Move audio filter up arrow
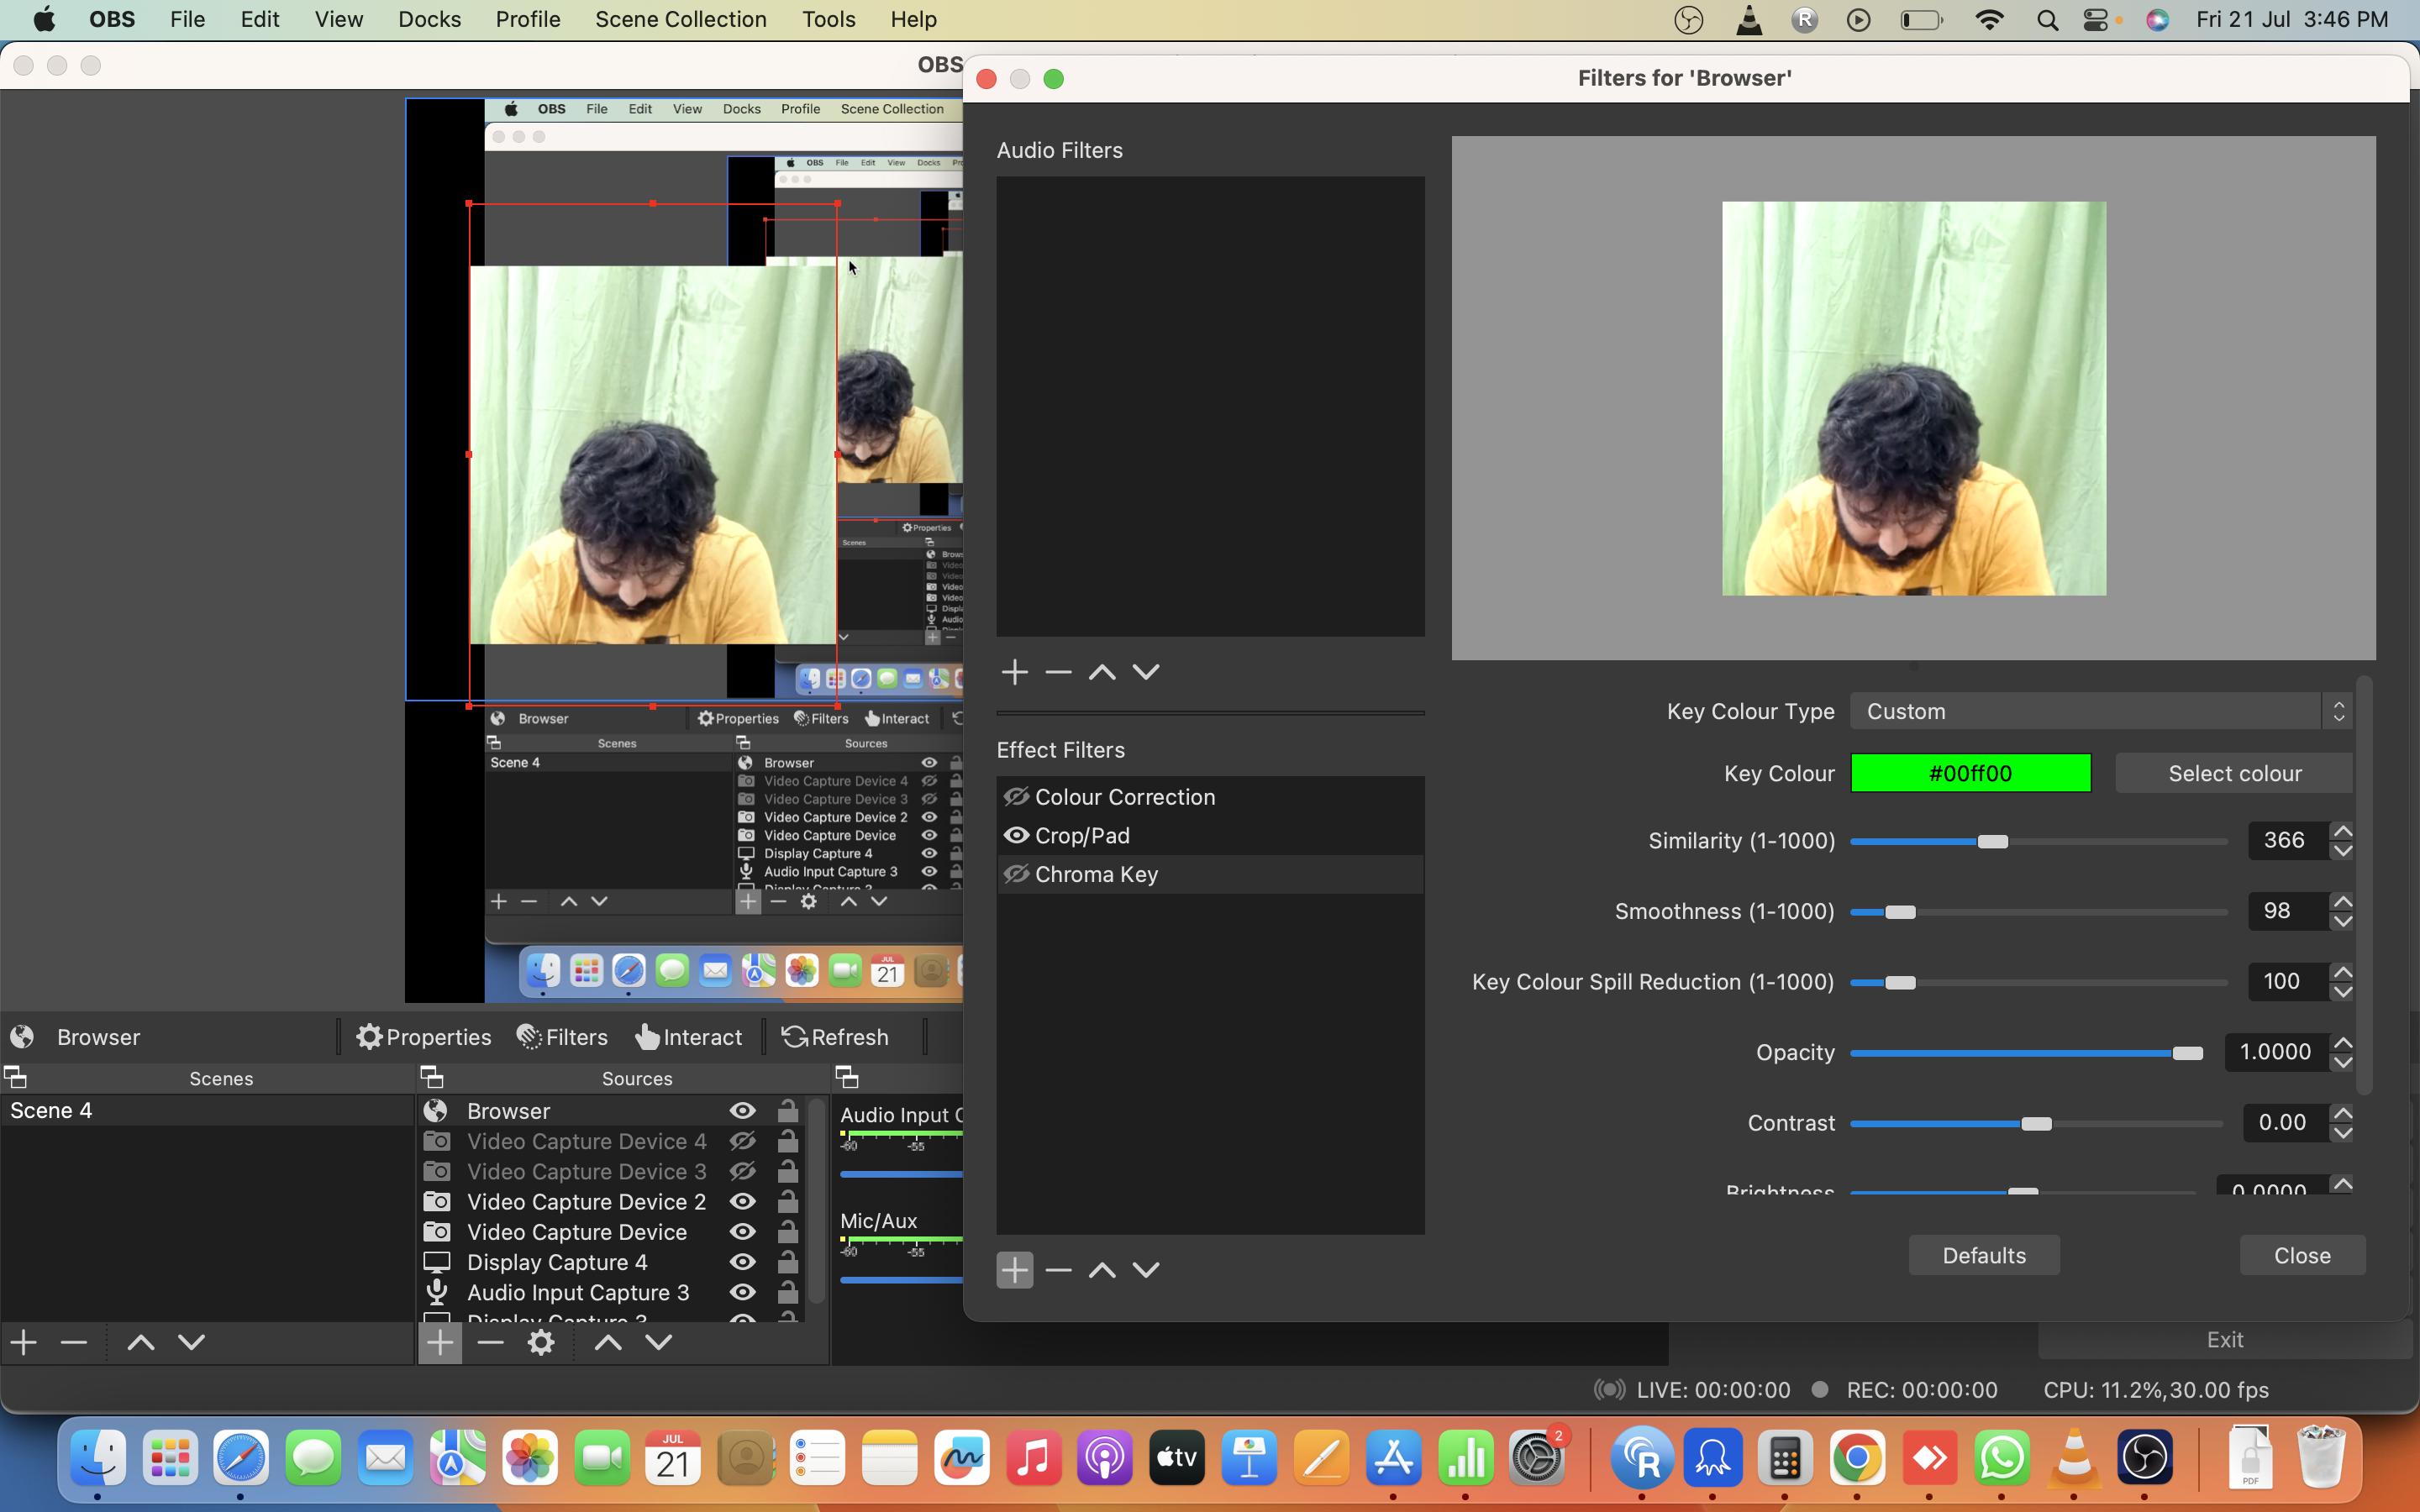The height and width of the screenshot is (1512, 2420). [x=1102, y=672]
